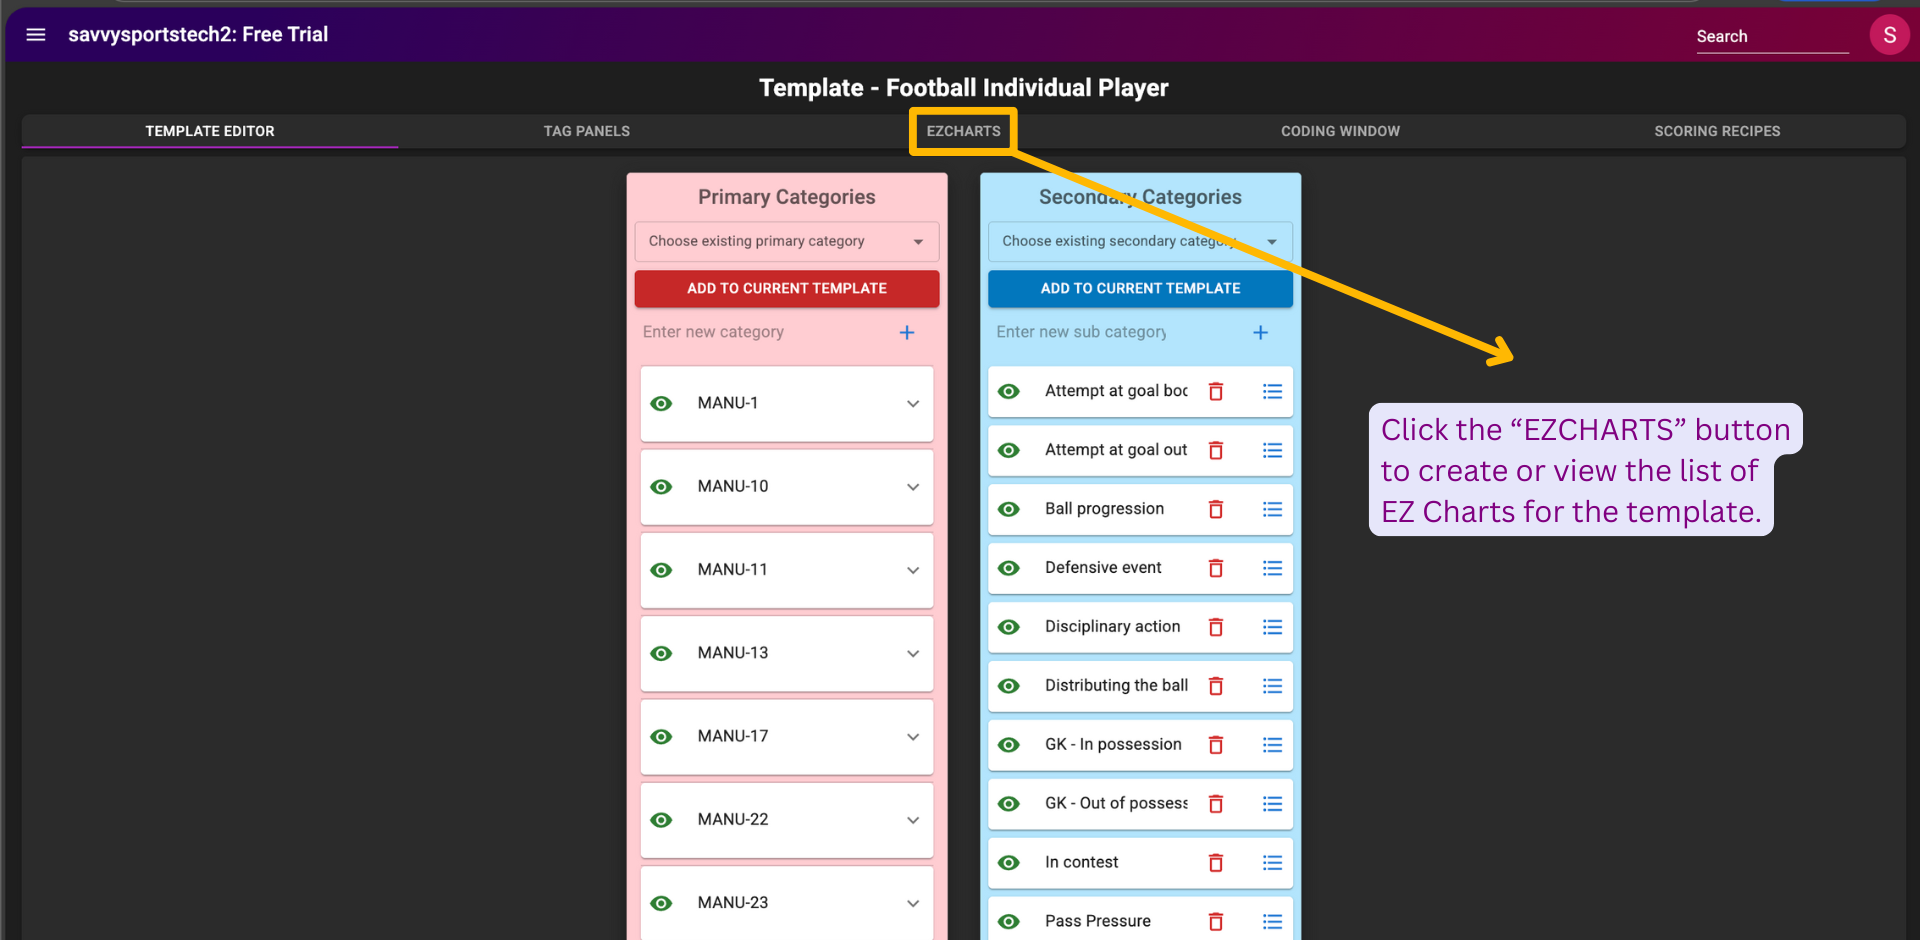Click blue Add to Current Template button
Viewport: 1920px width, 940px height.
(1139, 288)
